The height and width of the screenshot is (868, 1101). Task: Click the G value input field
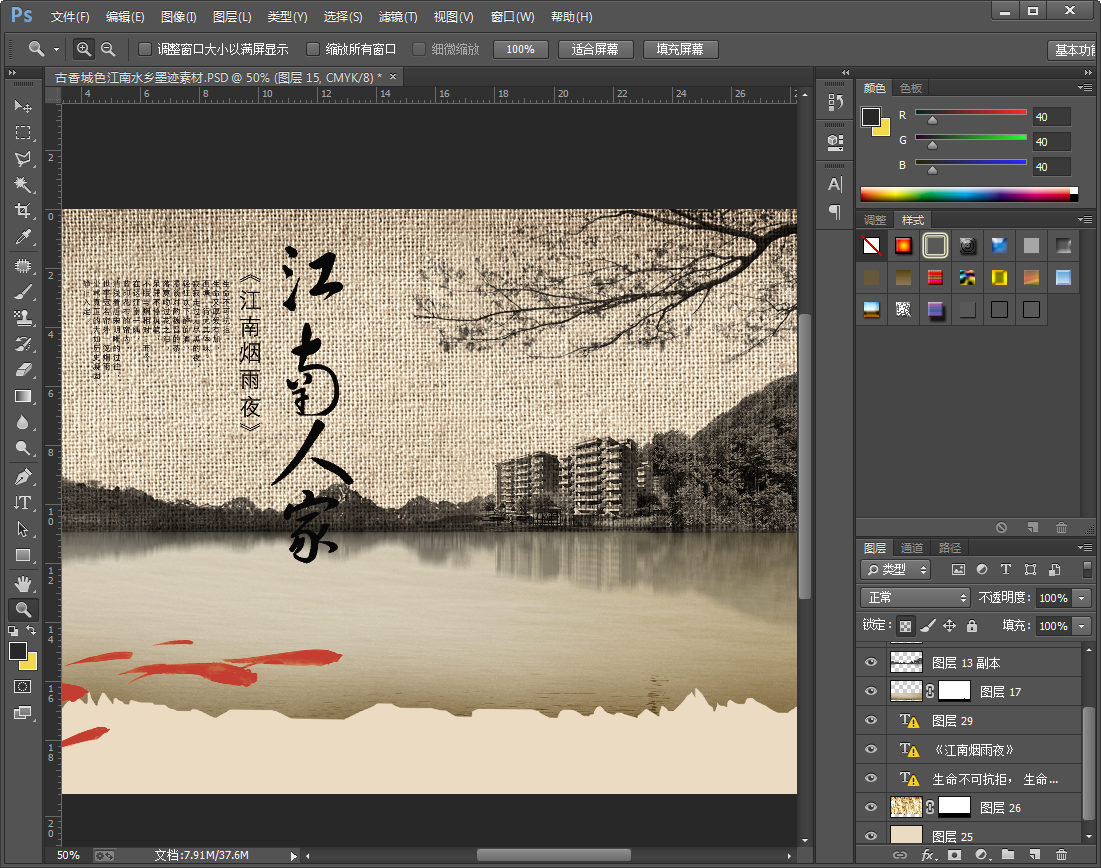(x=1051, y=142)
